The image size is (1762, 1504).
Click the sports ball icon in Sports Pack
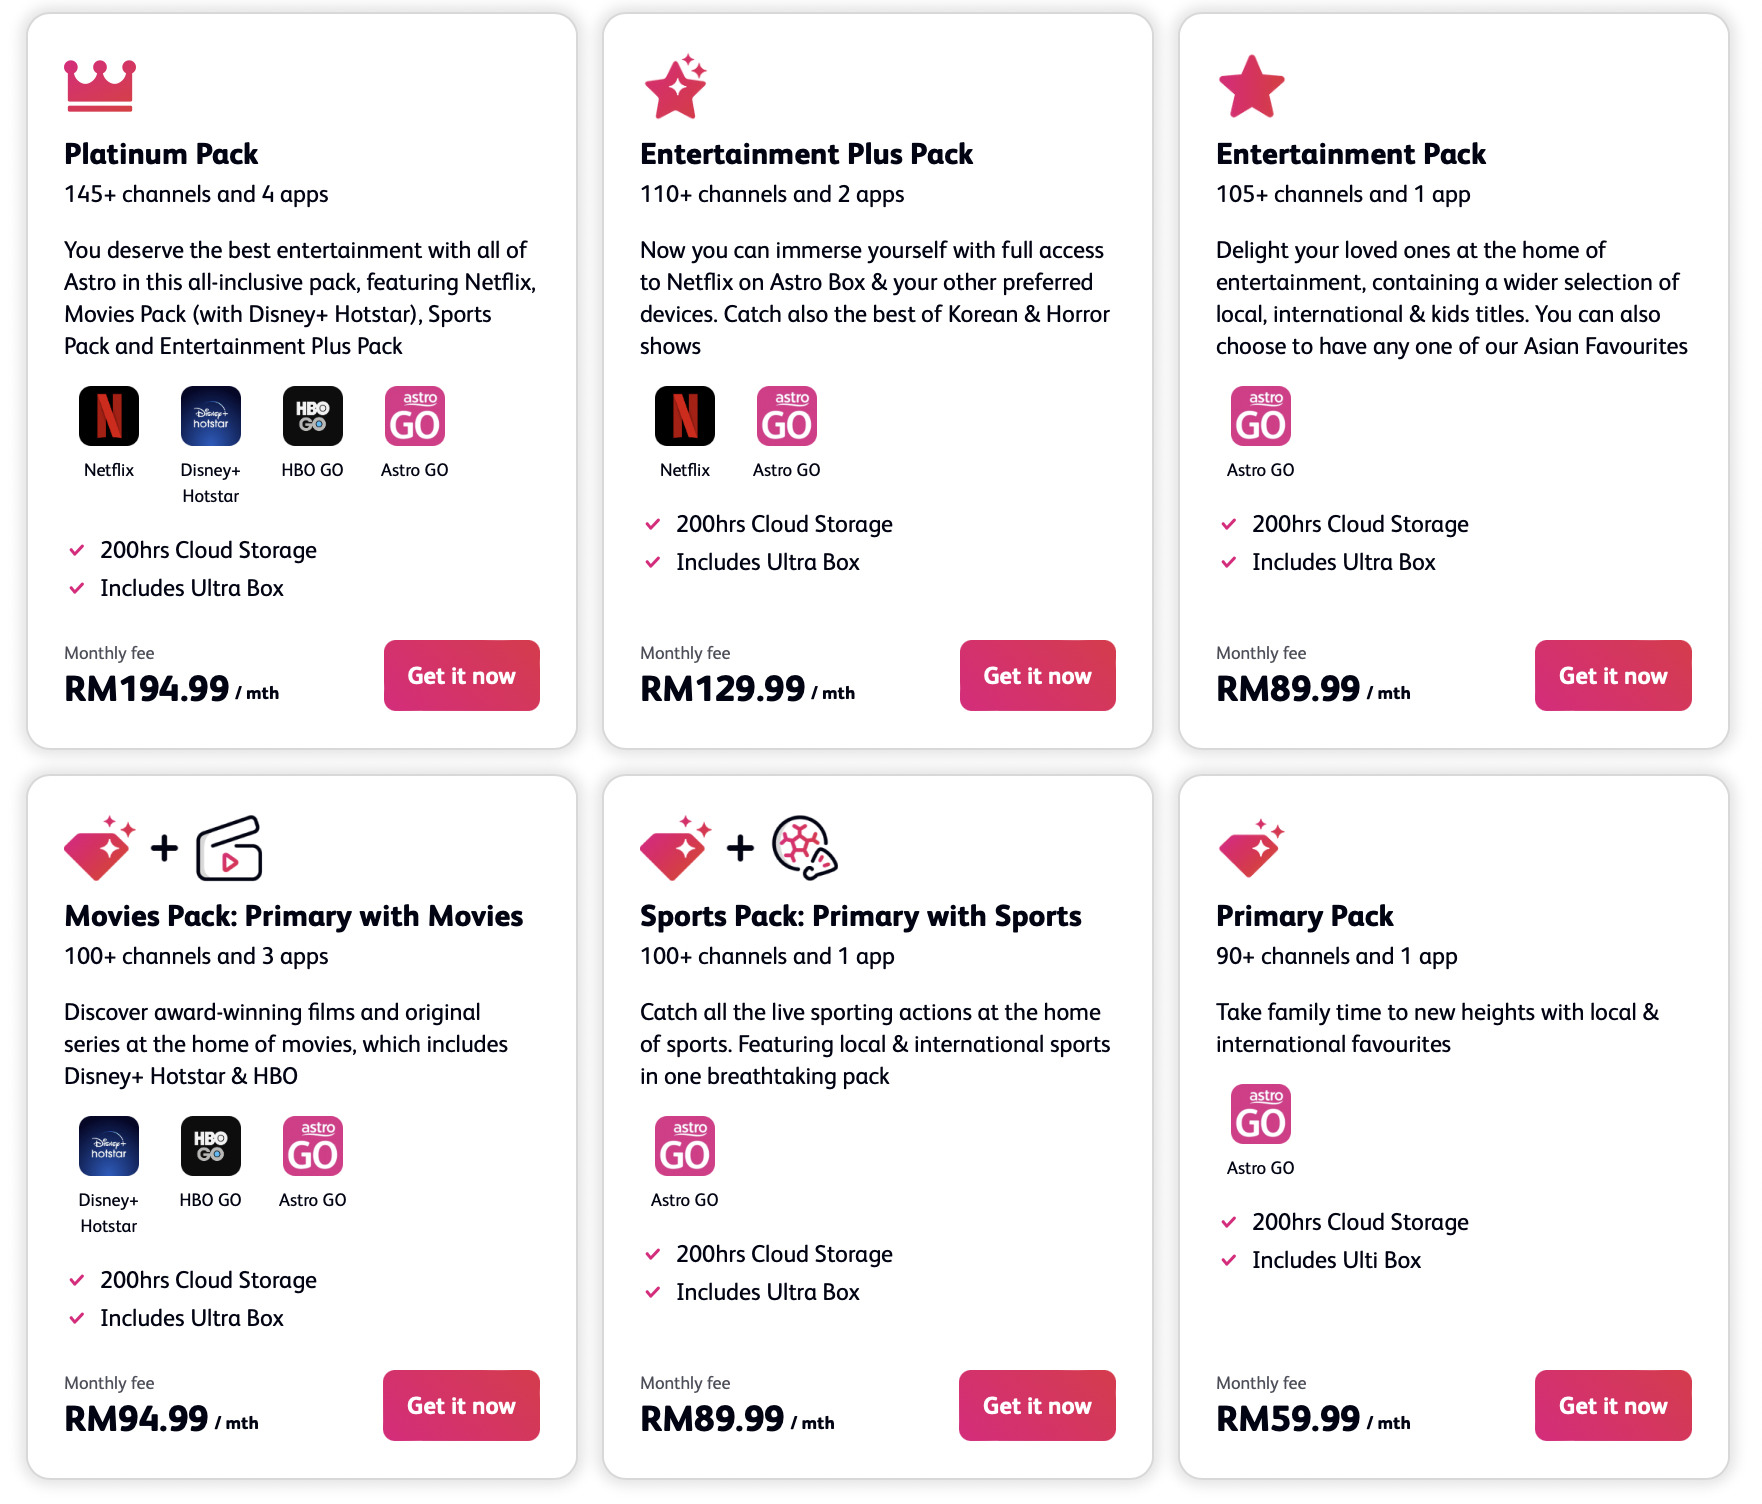tap(804, 848)
